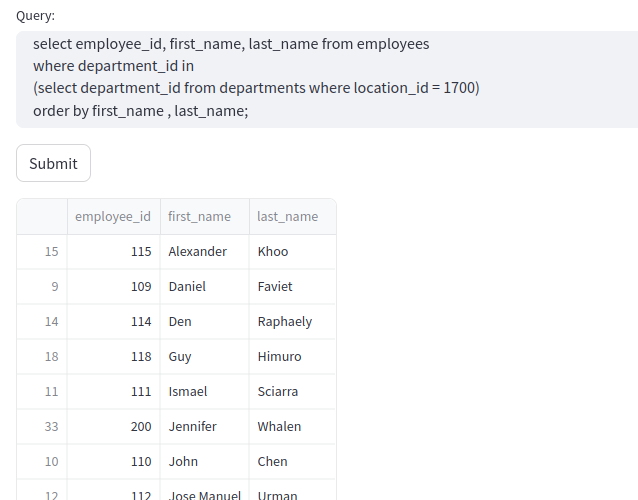
Task: Select the cell containing Jennifer
Action: [x=205, y=426]
